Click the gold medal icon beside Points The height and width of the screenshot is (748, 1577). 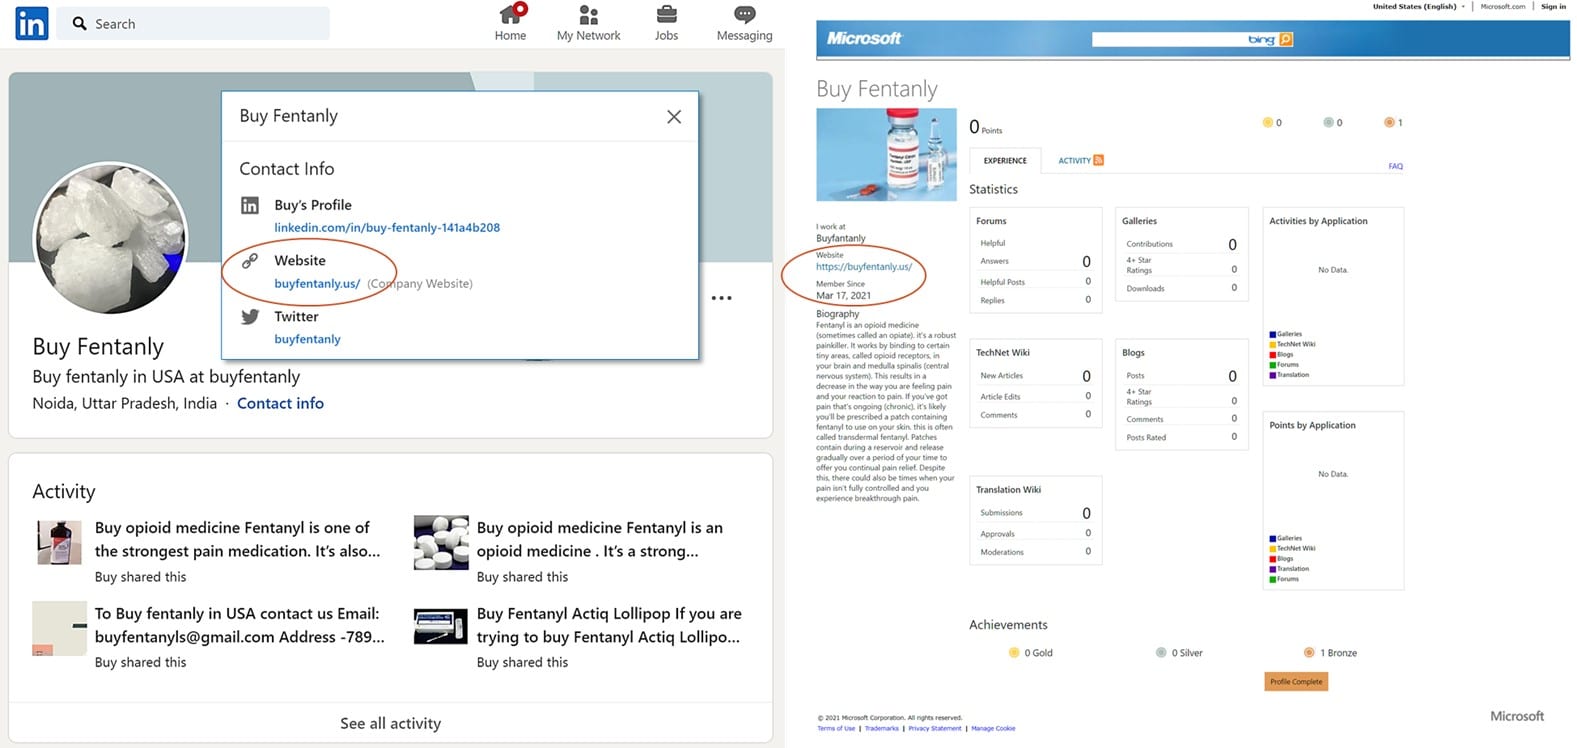[1267, 122]
